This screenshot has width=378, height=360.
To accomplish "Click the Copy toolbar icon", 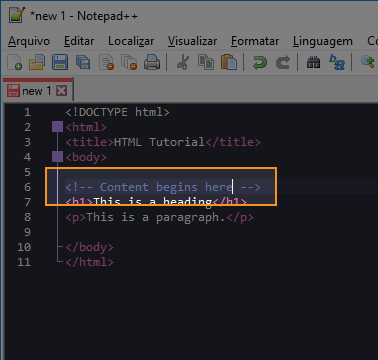I will 206,62.
